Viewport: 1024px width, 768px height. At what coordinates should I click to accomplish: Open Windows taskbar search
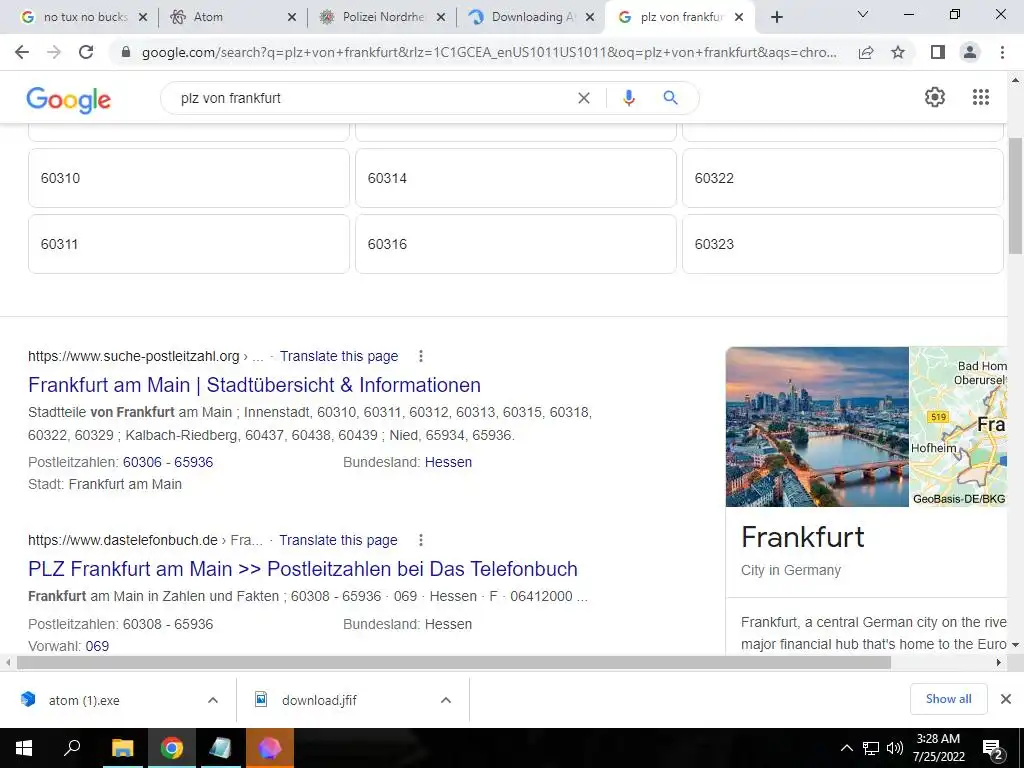[x=72, y=748]
